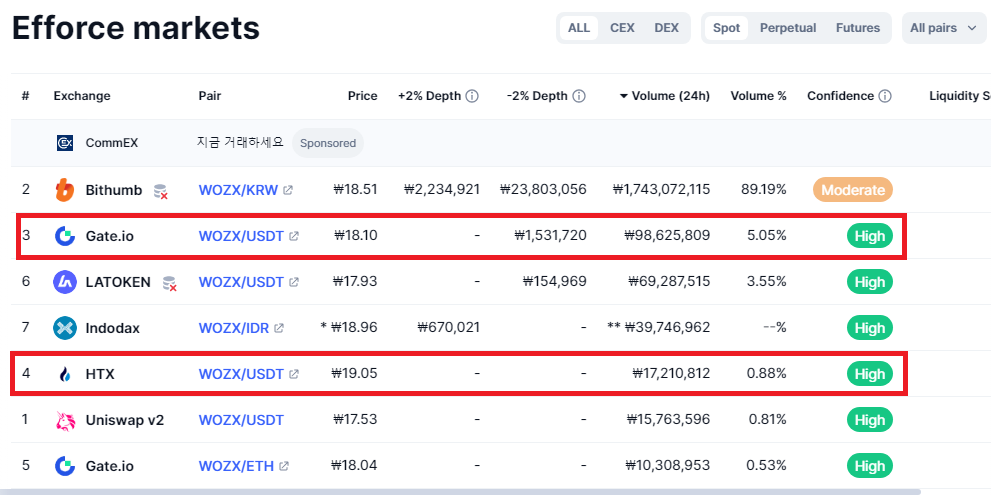Image resolution: width=991 pixels, height=501 pixels.
Task: Click the ₩18.51 Bithumb price
Action: (355, 190)
